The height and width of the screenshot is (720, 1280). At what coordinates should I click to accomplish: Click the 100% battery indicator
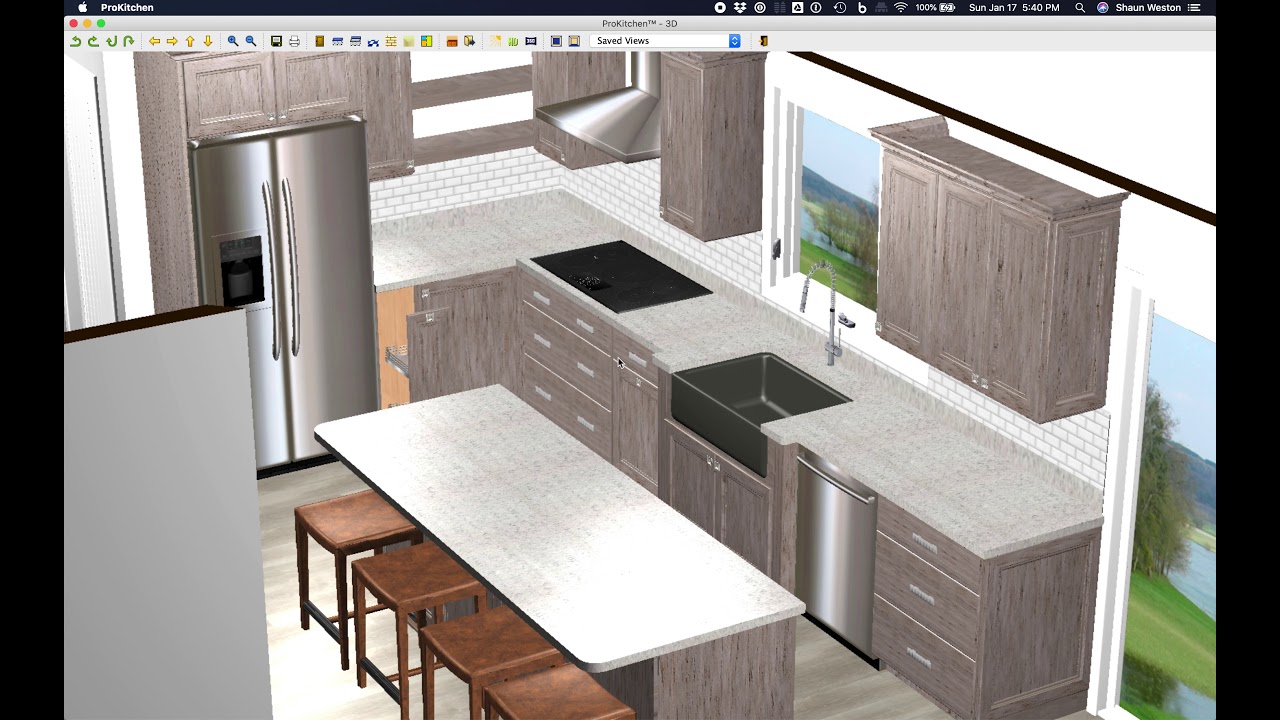point(935,7)
